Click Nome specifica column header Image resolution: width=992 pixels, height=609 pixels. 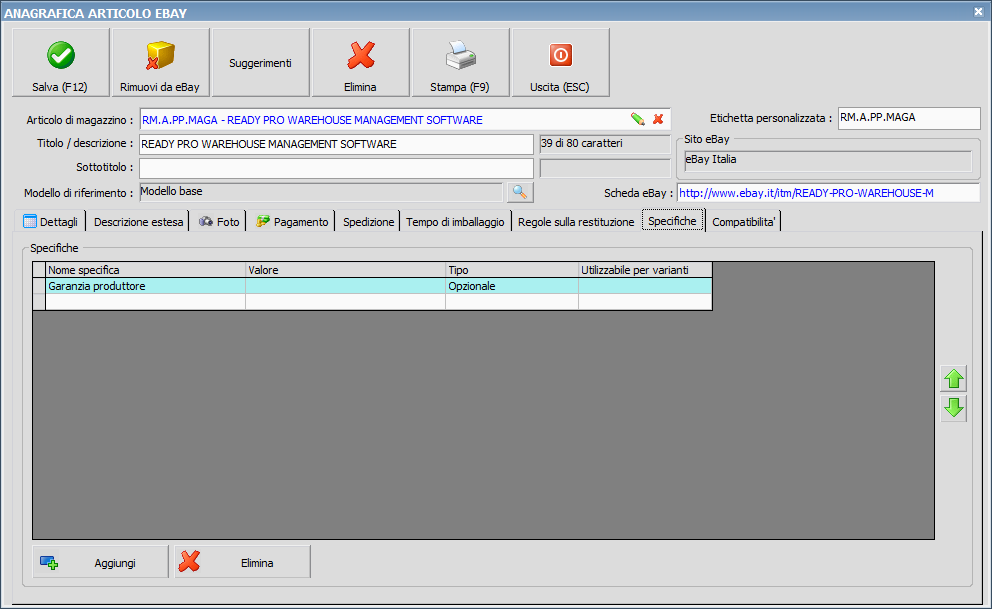pos(146,270)
